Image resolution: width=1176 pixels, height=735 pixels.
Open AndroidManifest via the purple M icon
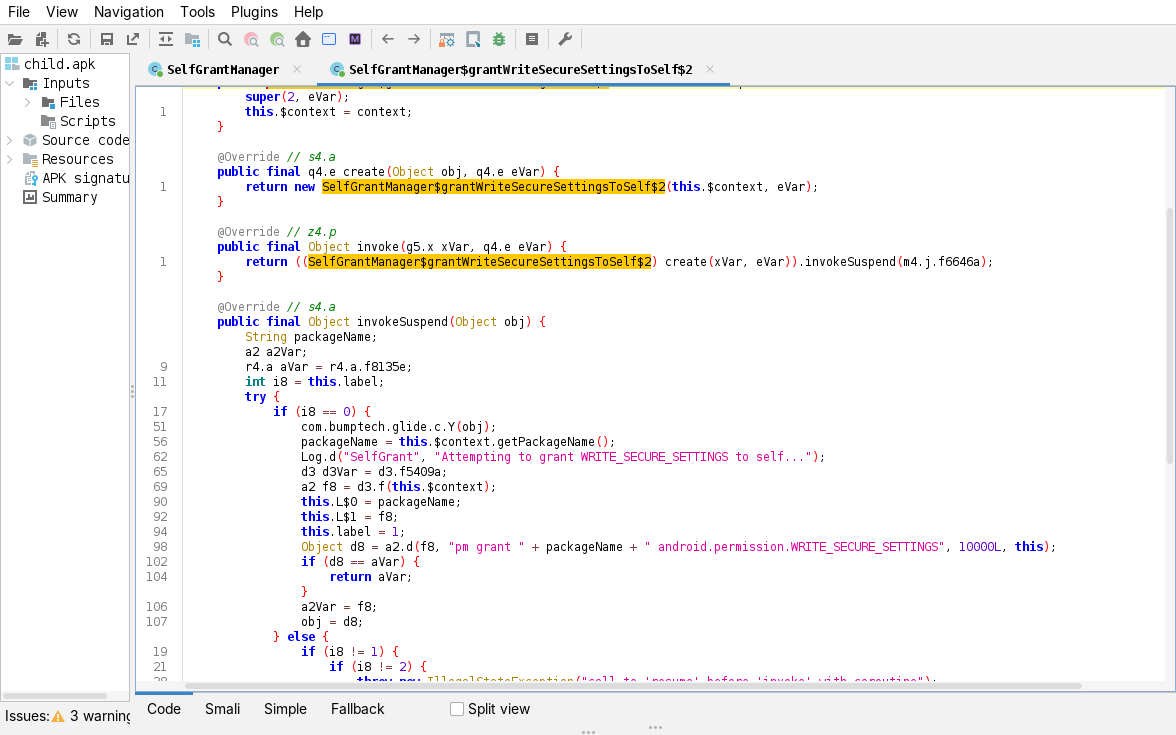[x=355, y=40]
